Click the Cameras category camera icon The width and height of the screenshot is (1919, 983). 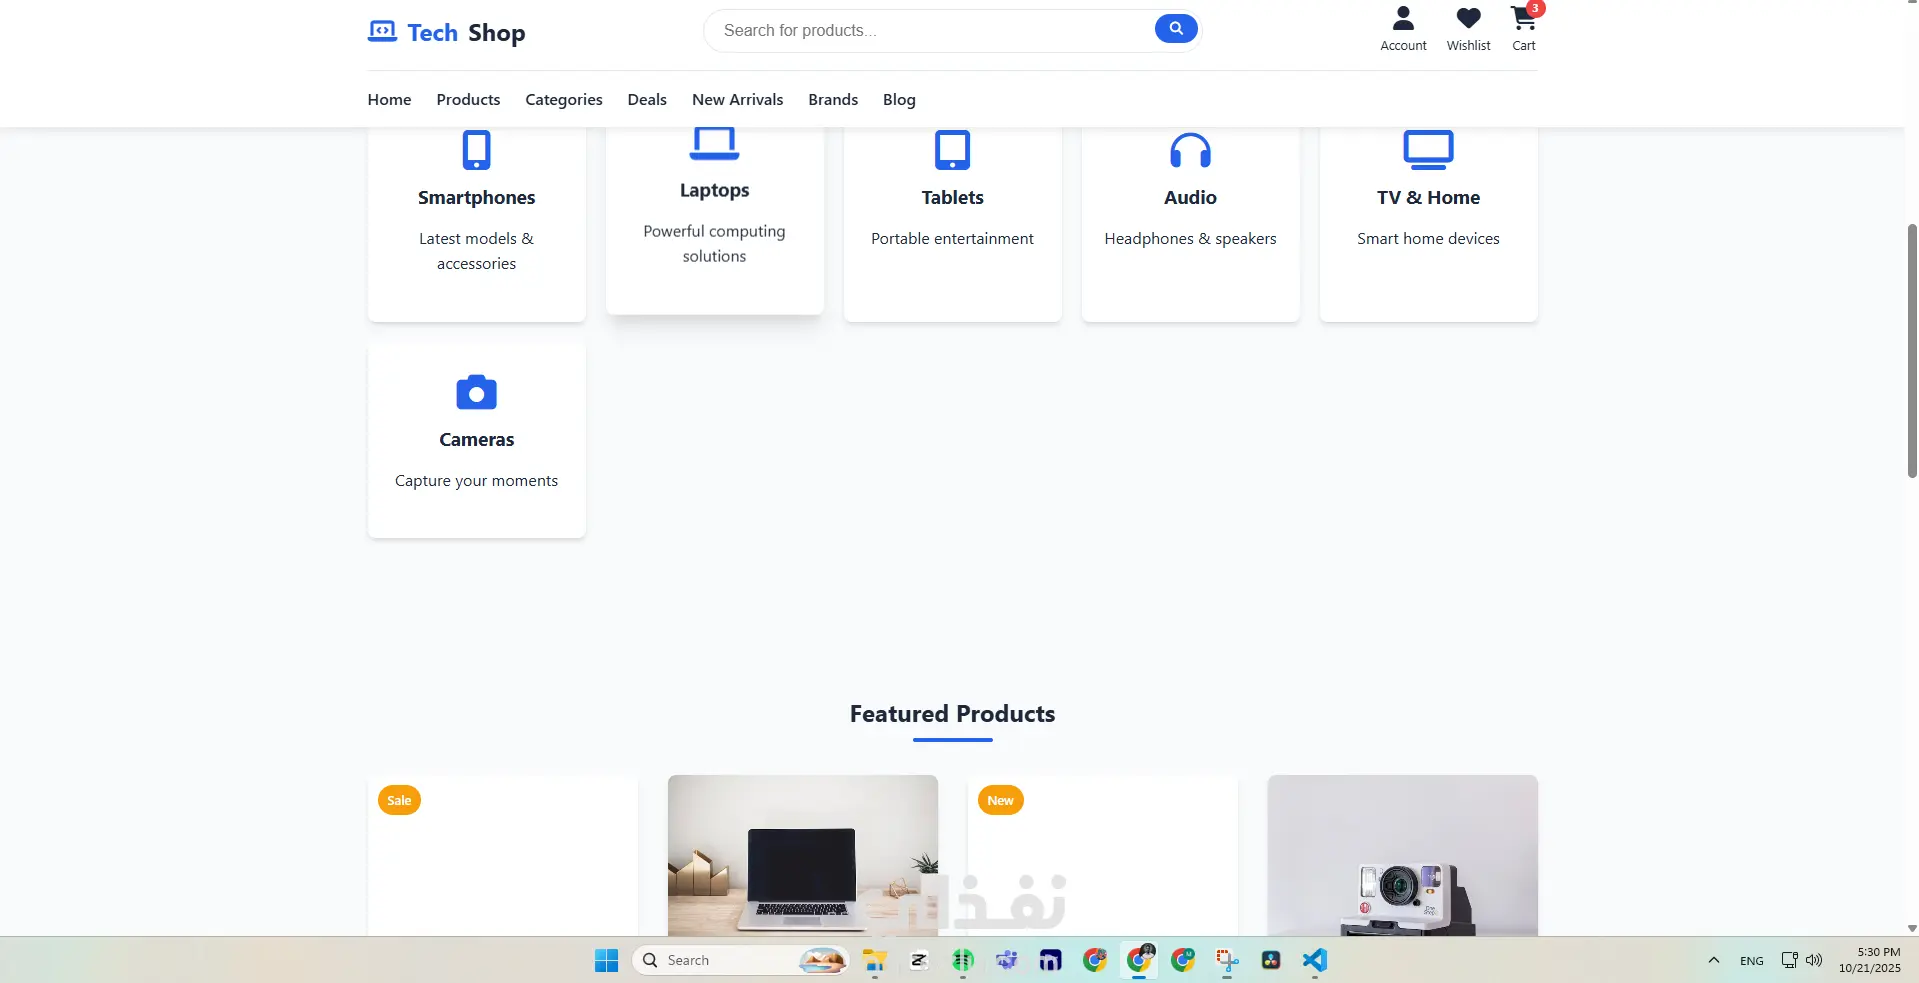[x=477, y=392]
